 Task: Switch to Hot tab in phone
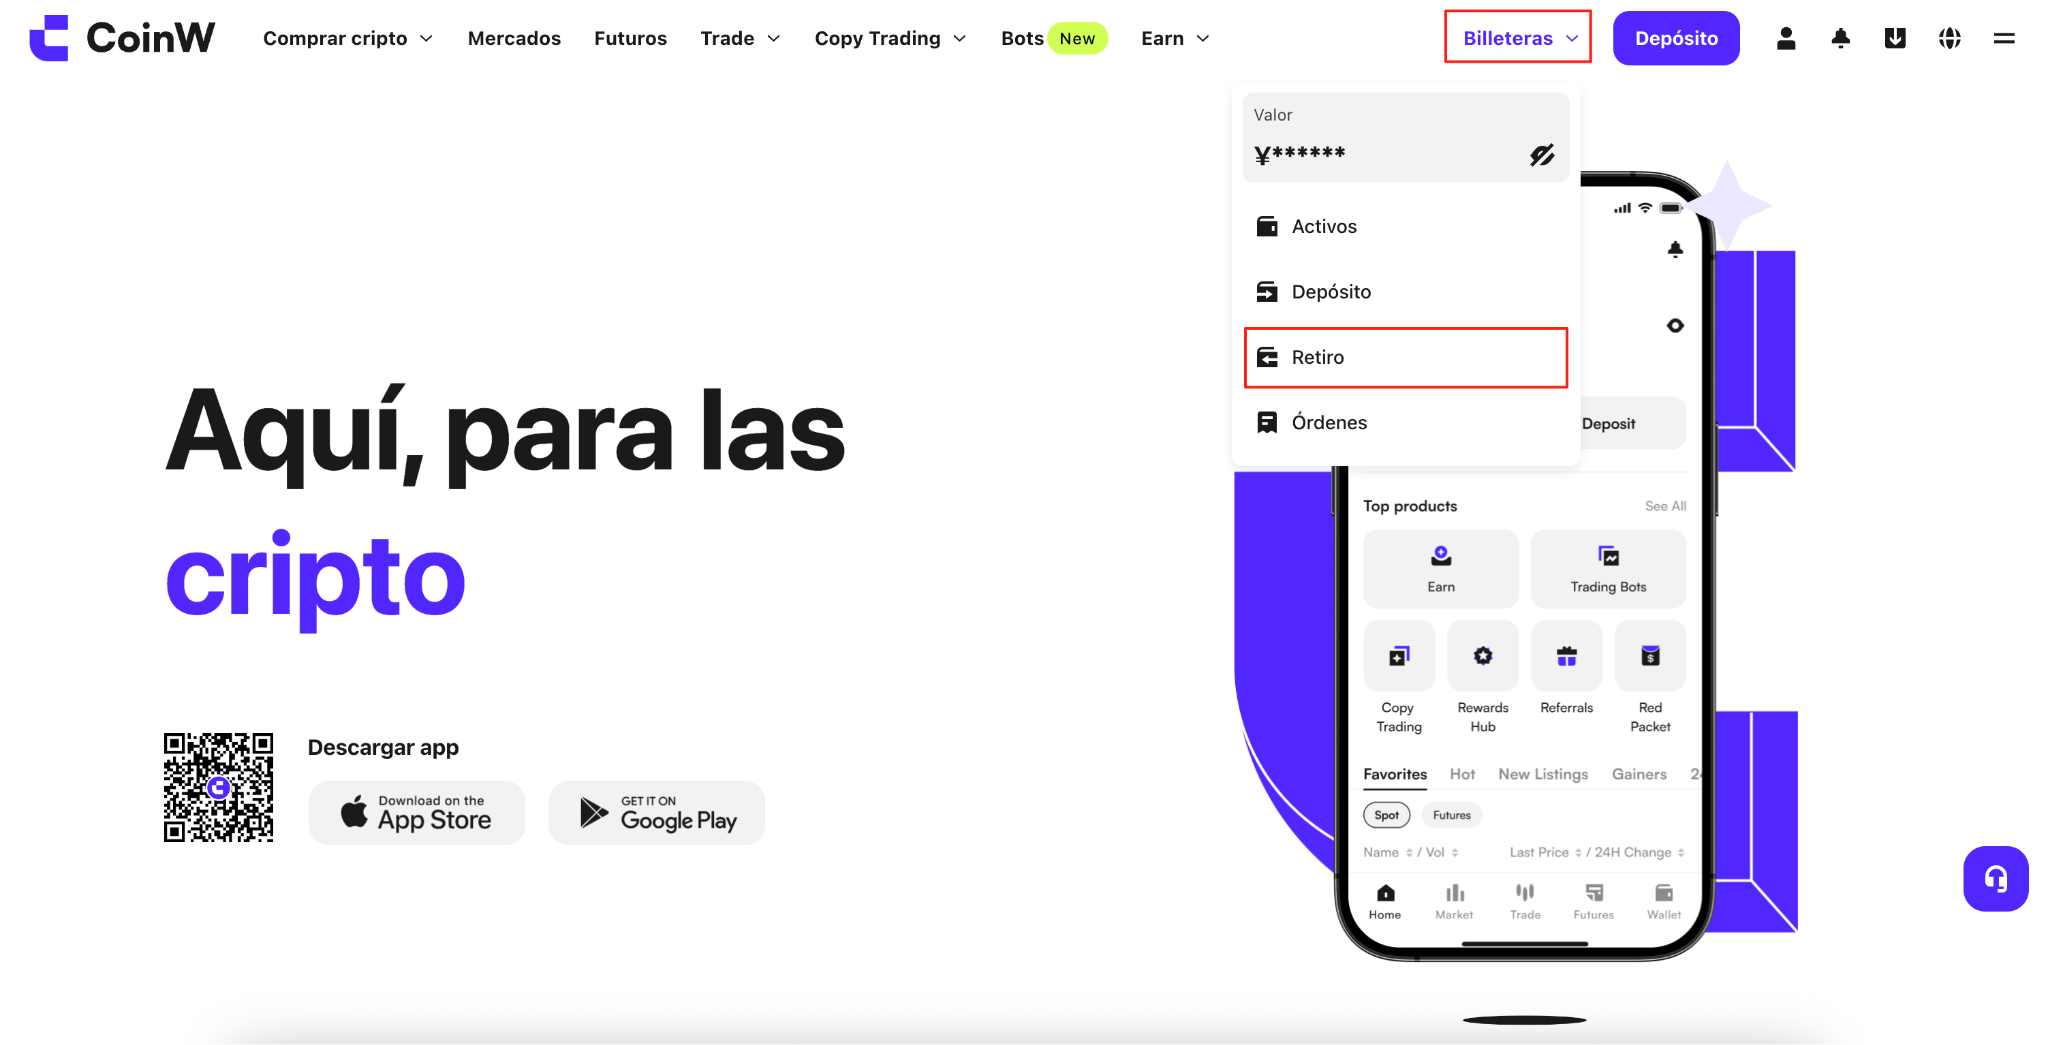pos(1462,774)
